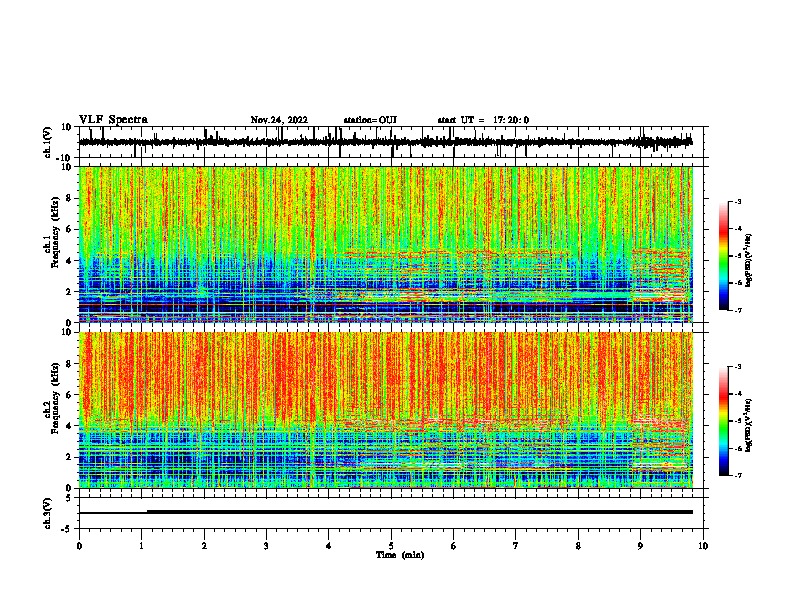The width and height of the screenshot is (792, 612).
Task: Click the "ch.1 Frequency (kHz)" axis label
Action: tap(52, 232)
